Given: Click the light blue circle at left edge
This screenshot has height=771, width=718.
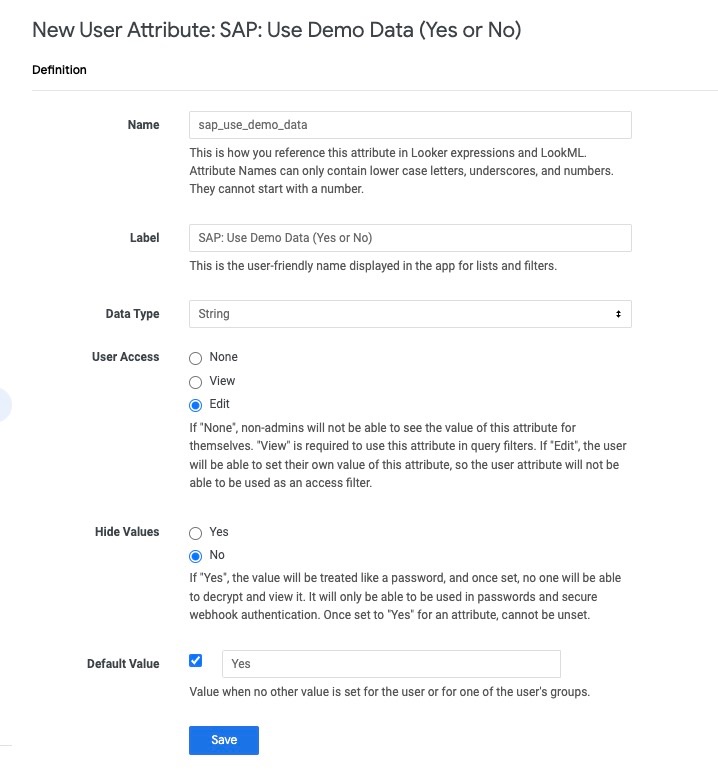Looking at the screenshot, I should [x=4, y=405].
